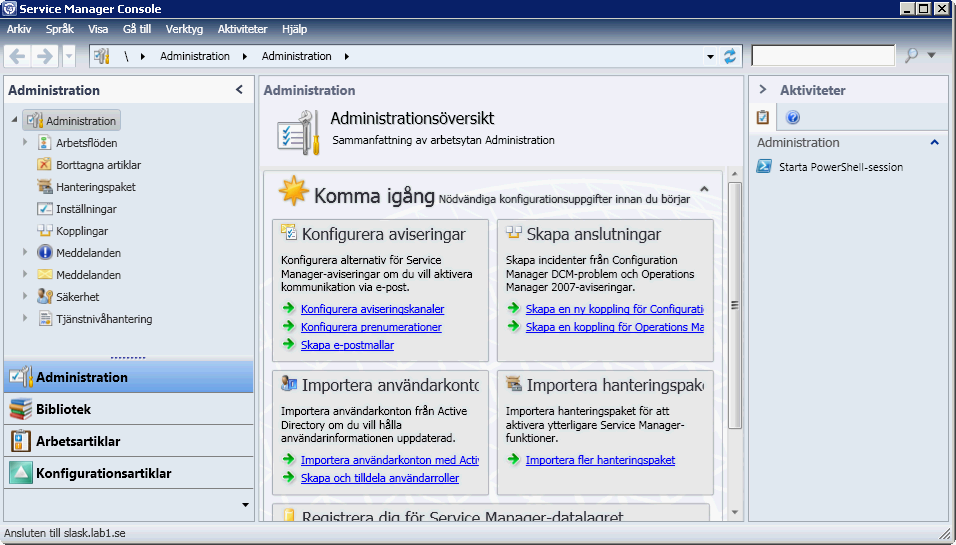Click the search magnifier icon

pos(911,55)
